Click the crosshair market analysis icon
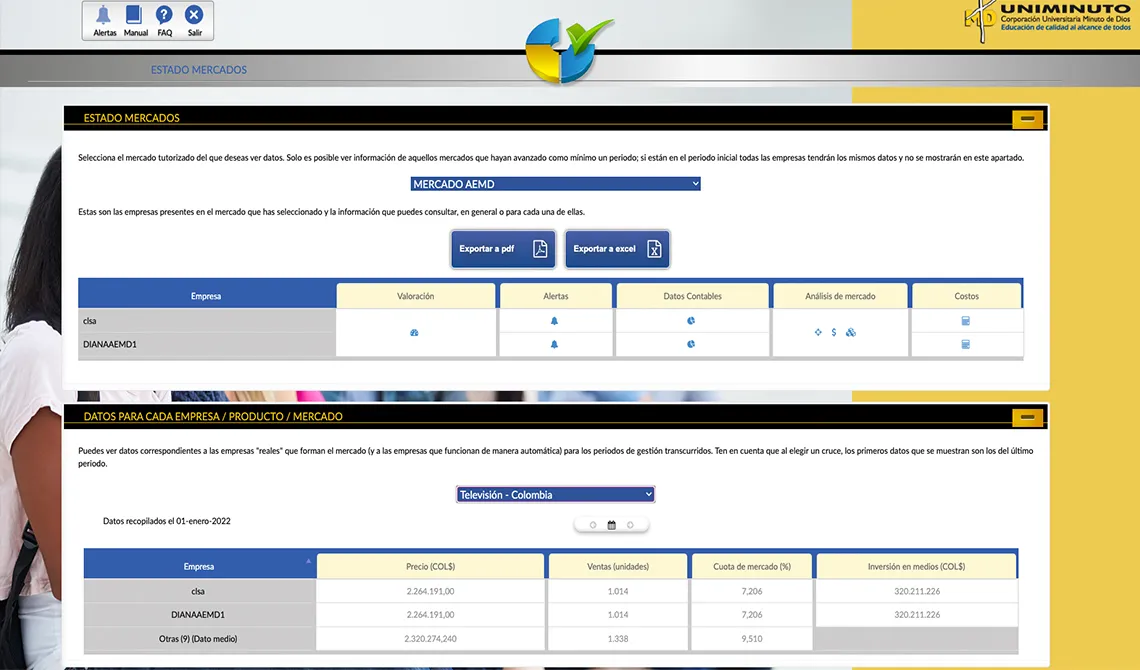1140x670 pixels. click(818, 332)
